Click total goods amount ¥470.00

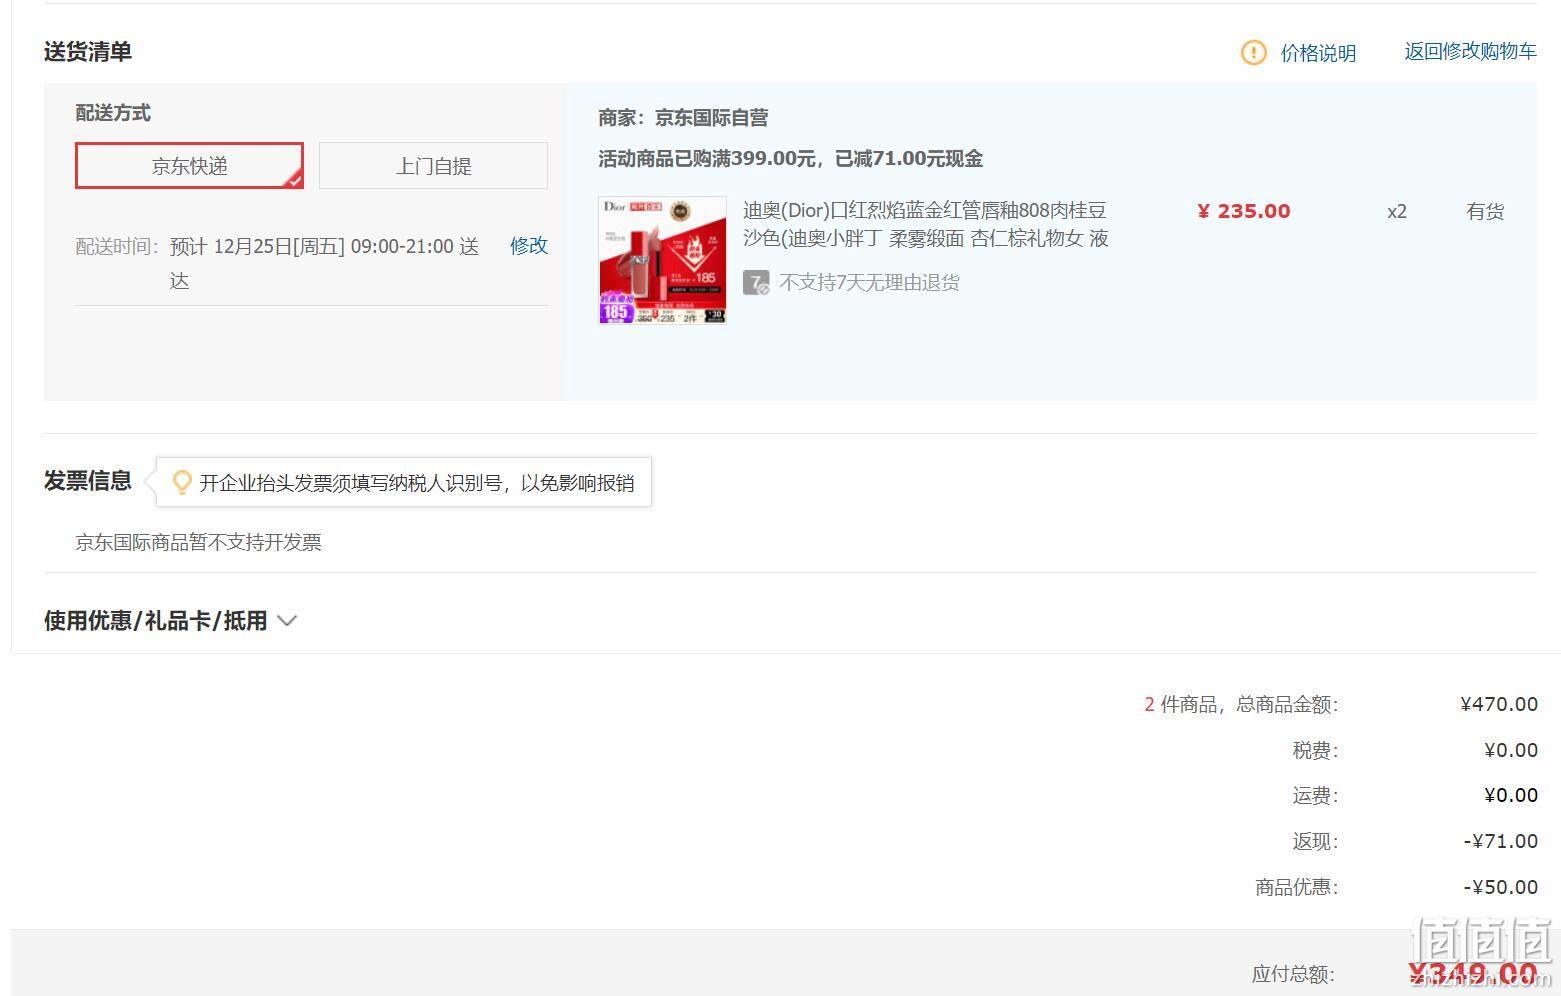[1499, 704]
